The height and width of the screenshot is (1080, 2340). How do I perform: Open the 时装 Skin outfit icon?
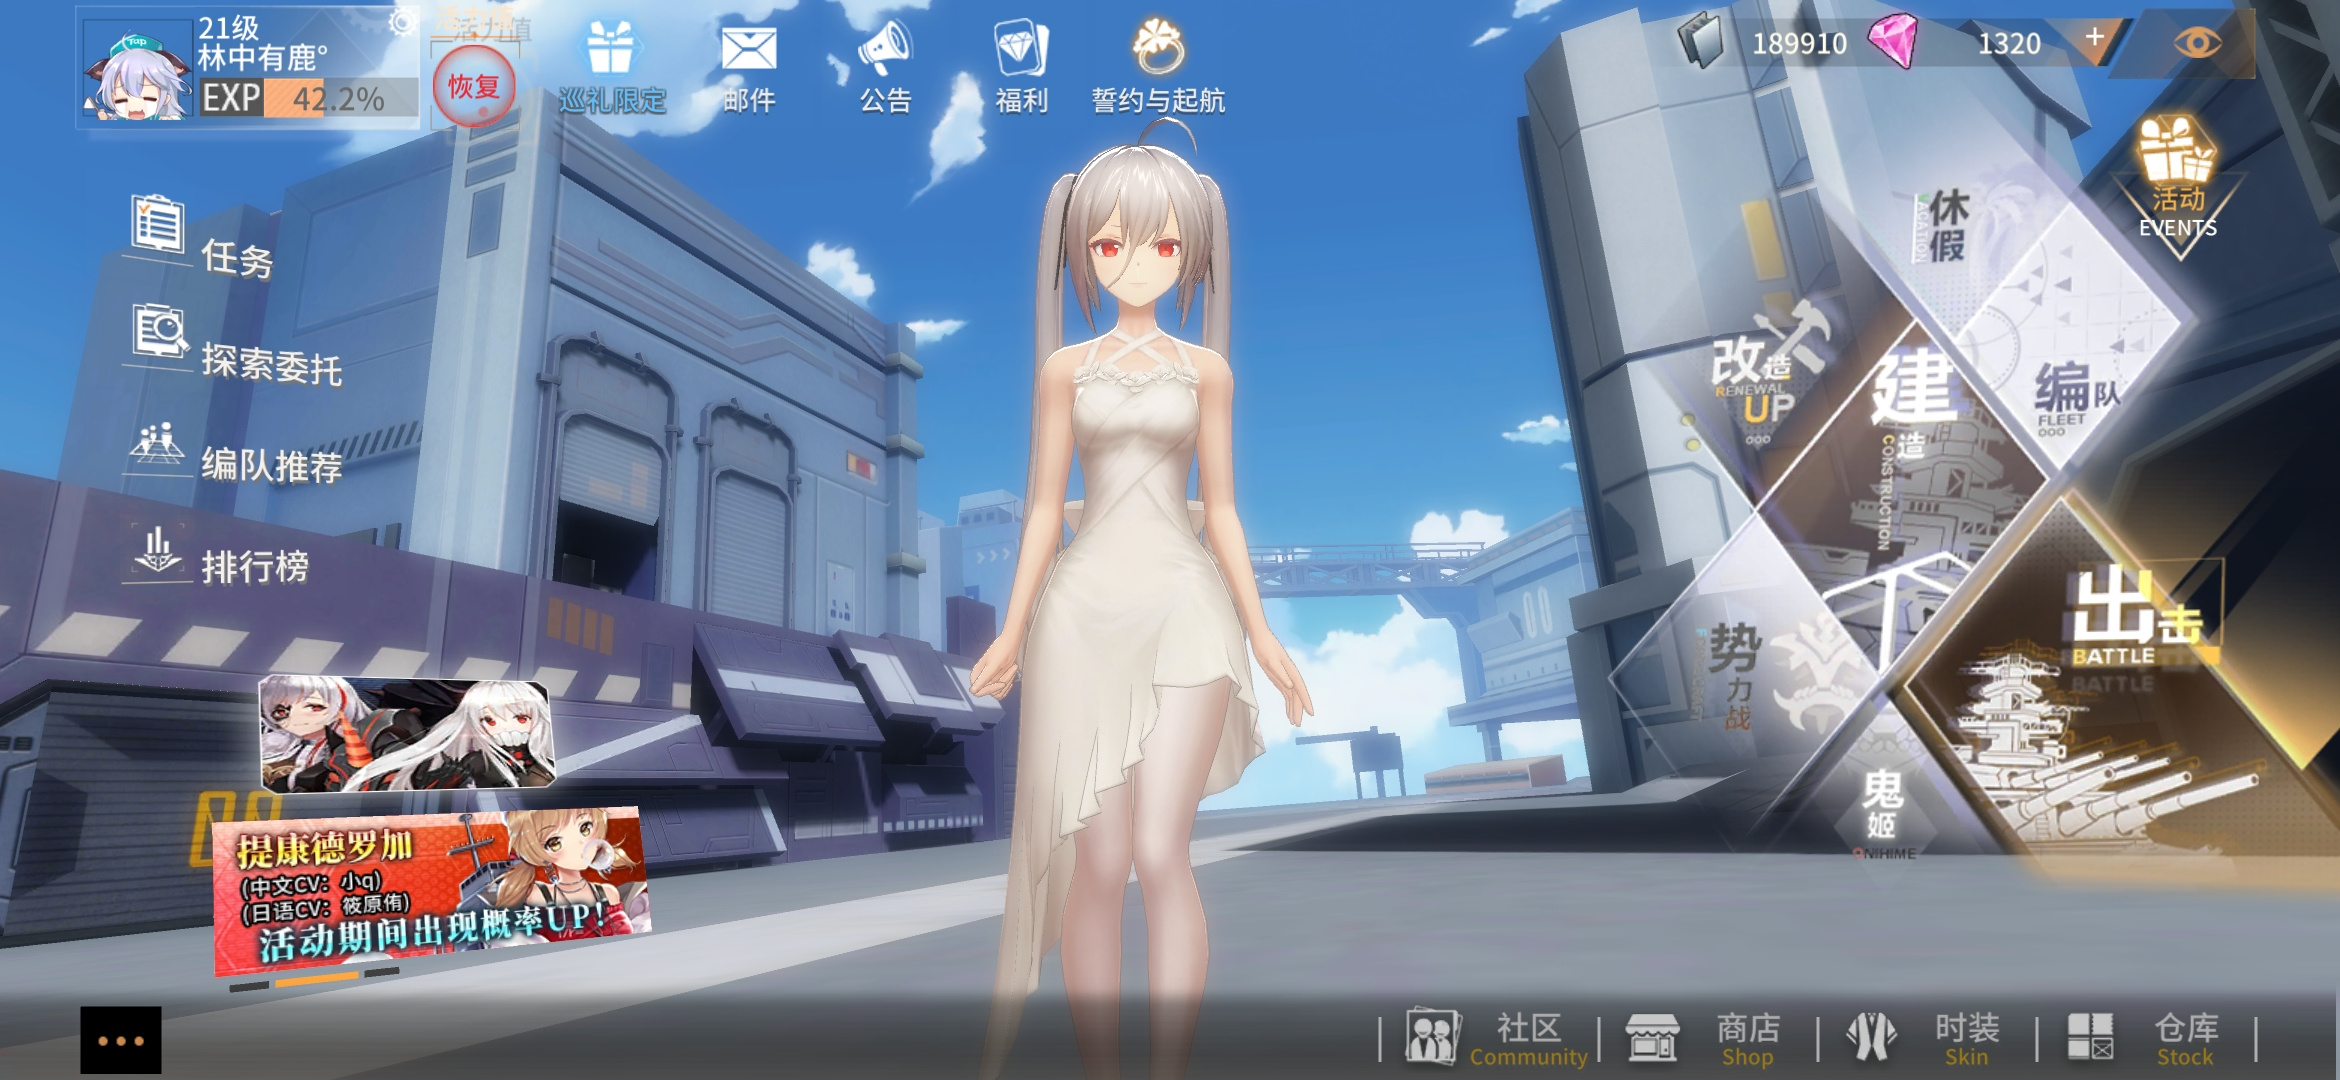point(1871,1036)
